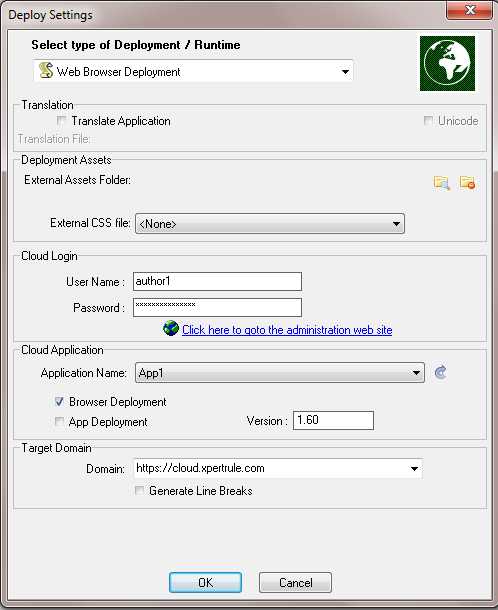Browse for the External Assets Folder
This screenshot has width=498, height=610.
pyautogui.click(x=442, y=183)
